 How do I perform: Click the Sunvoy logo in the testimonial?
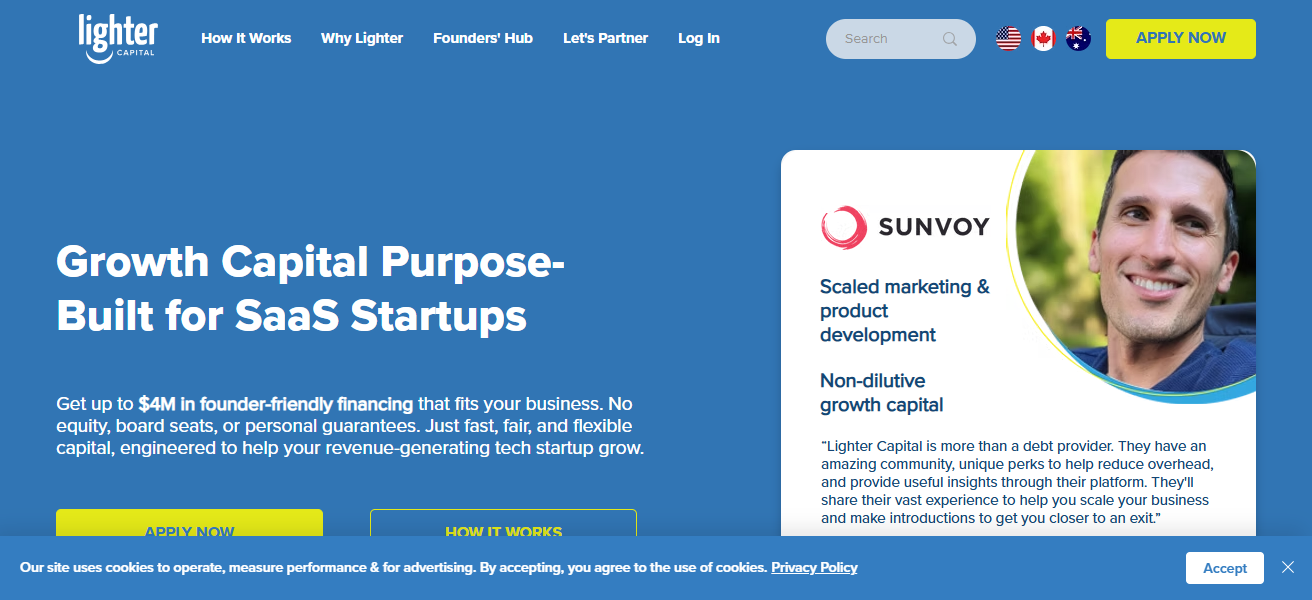coord(904,227)
